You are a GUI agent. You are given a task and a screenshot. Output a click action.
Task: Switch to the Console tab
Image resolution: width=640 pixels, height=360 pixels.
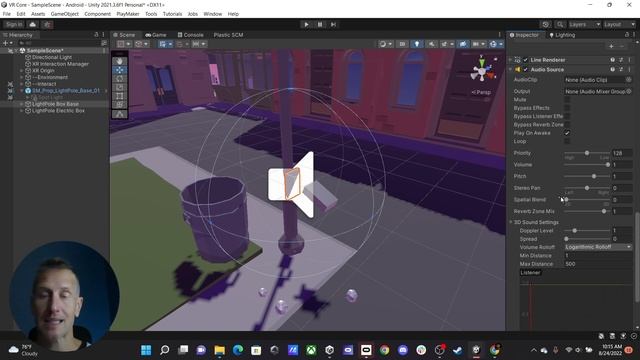click(x=191, y=35)
